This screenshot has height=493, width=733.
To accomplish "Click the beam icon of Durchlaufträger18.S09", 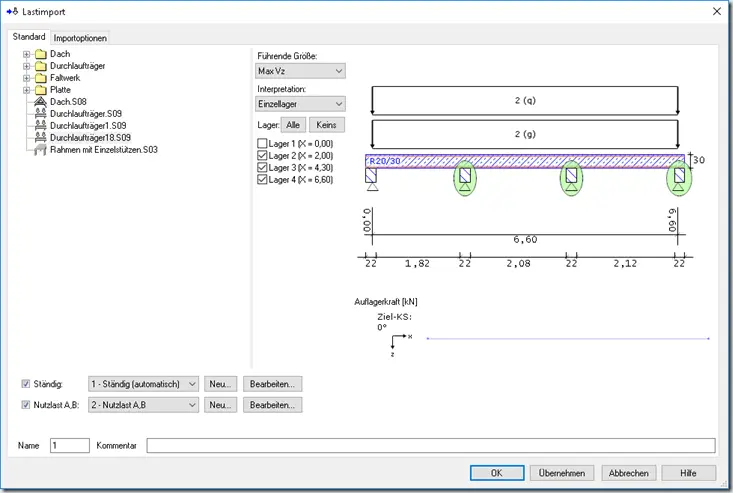I will click(41, 137).
